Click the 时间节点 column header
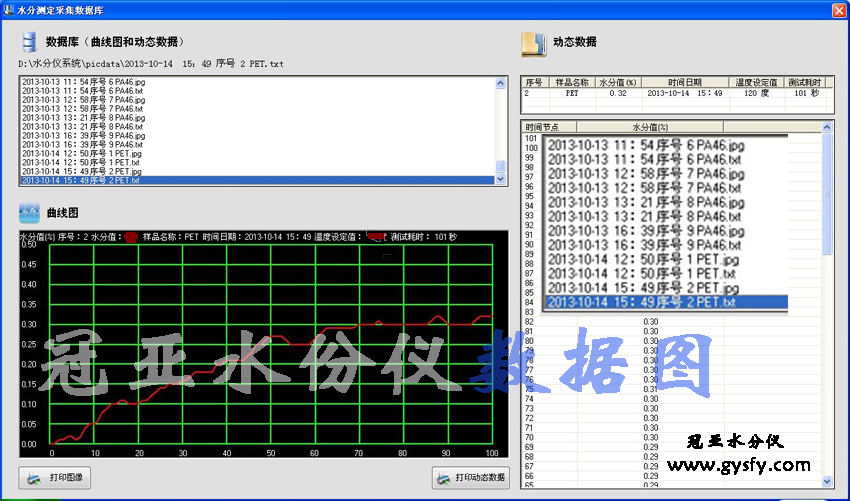 point(549,127)
